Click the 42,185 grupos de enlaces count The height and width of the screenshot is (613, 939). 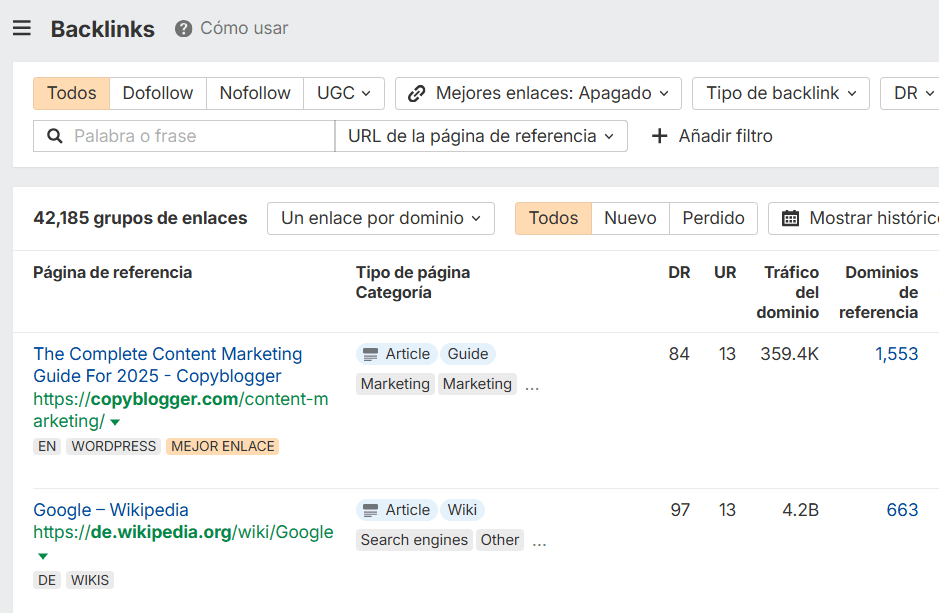[x=140, y=219]
